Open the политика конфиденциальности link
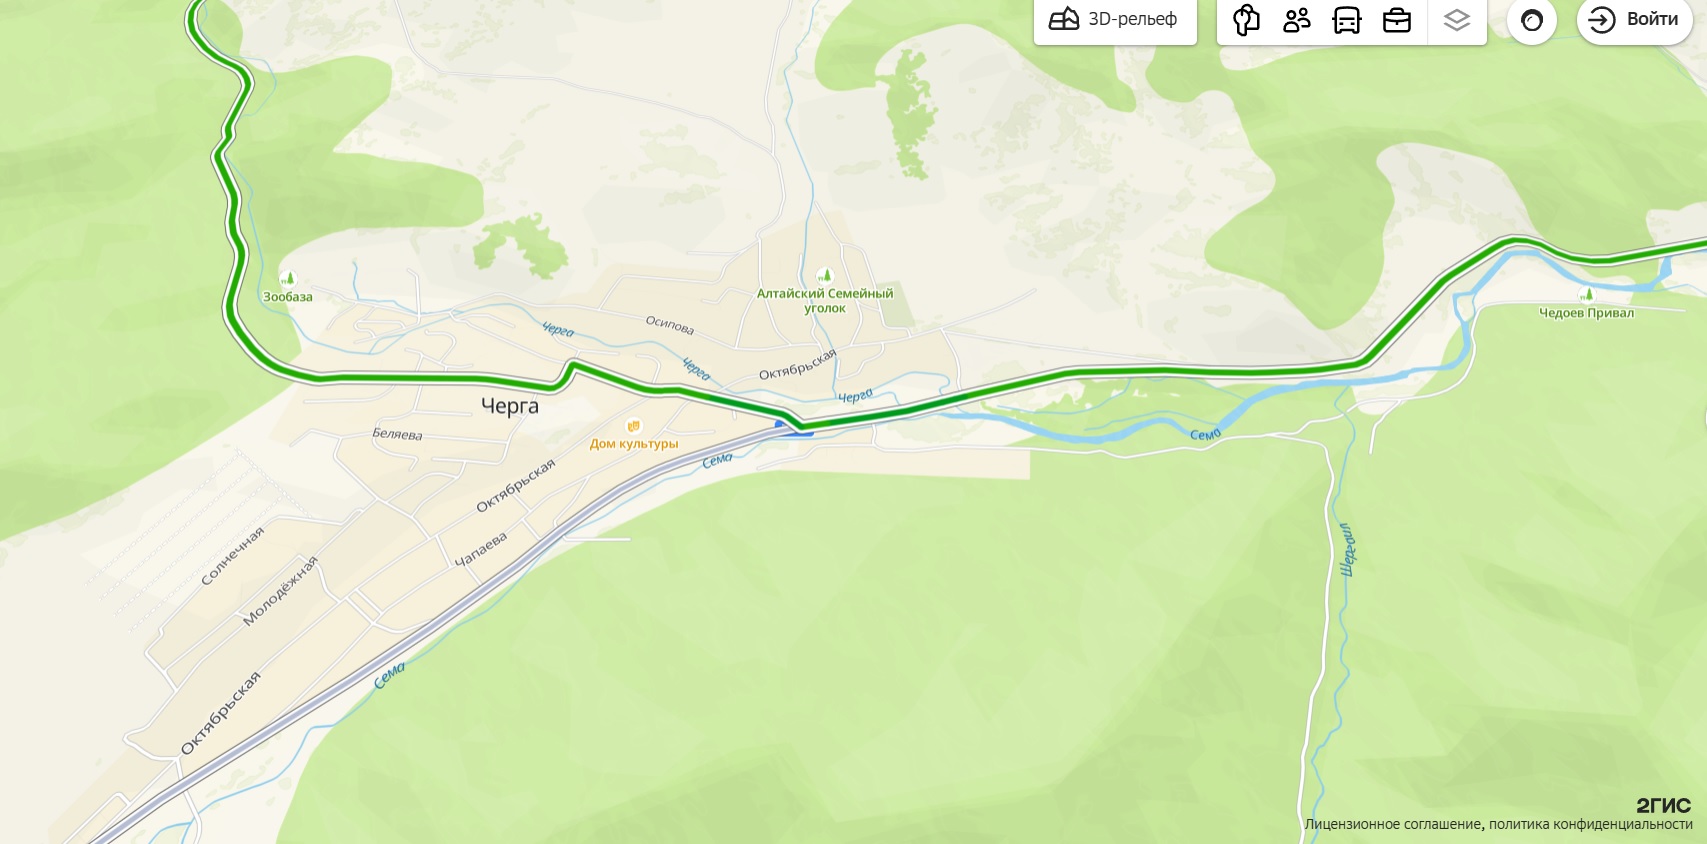The image size is (1707, 844). pyautogui.click(x=1590, y=824)
